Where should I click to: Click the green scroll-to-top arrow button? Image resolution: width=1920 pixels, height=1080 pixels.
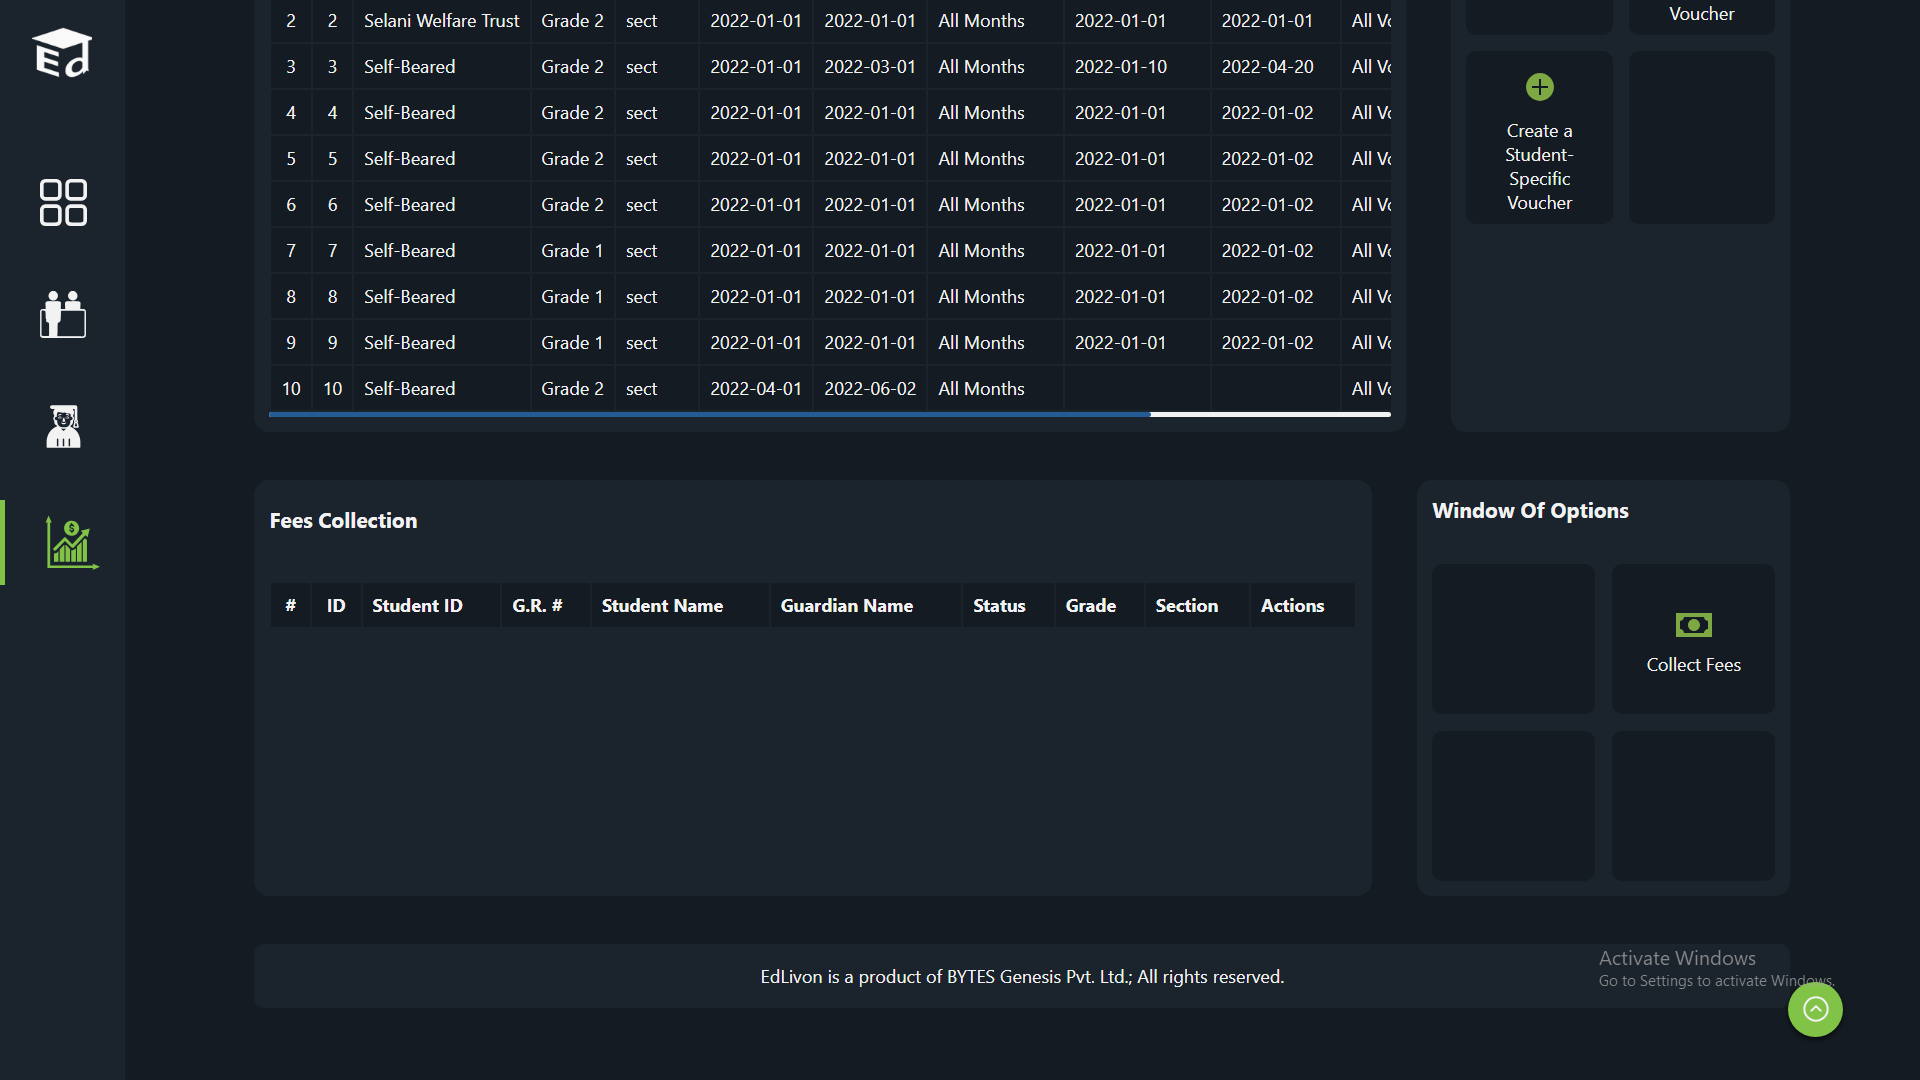[1815, 1009]
